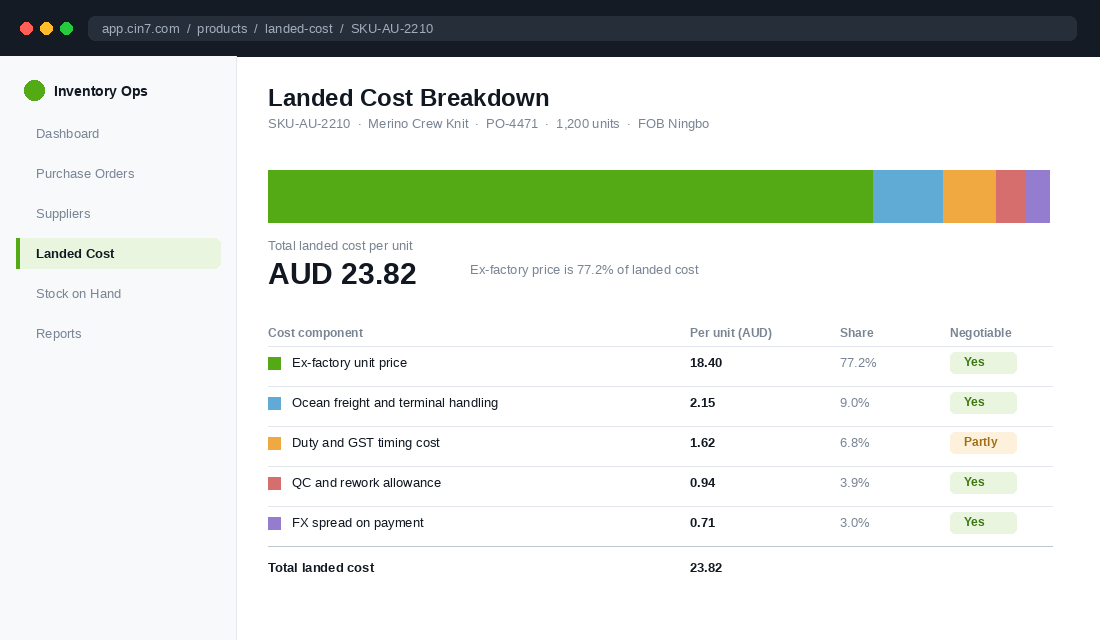Image resolution: width=1100 pixels, height=640 pixels.
Task: Click the red QC bar segment
Action: 1011,196
